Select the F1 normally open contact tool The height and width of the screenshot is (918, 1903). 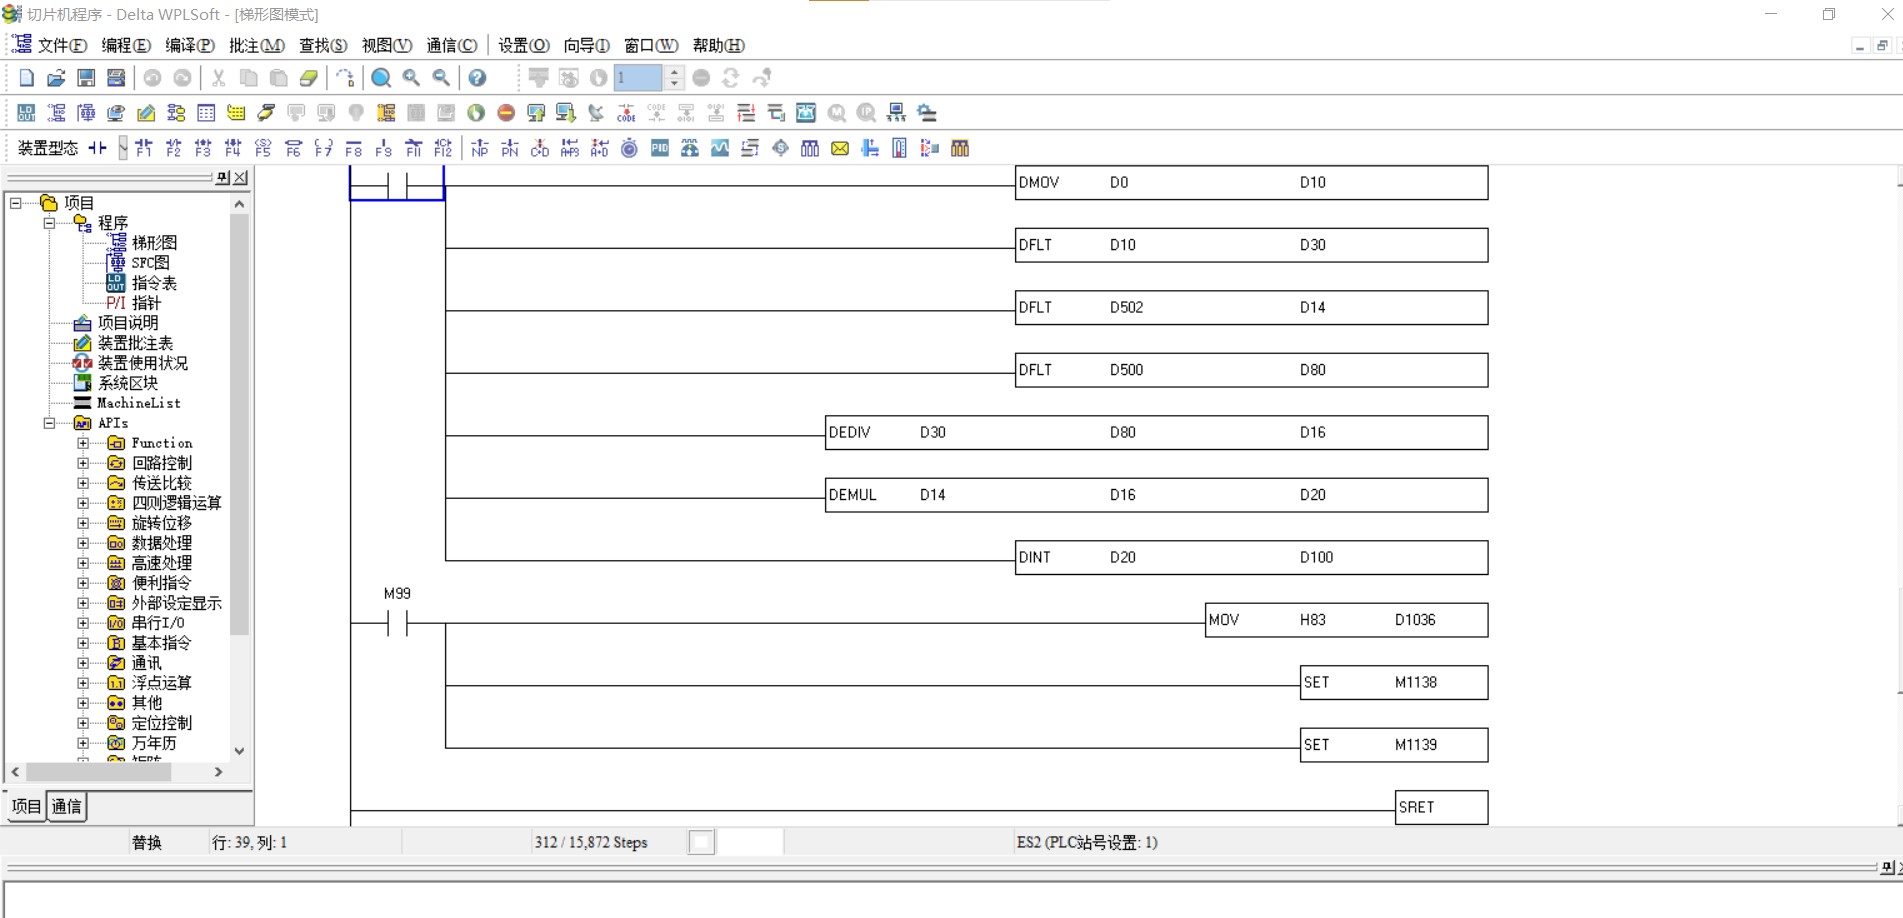click(143, 149)
